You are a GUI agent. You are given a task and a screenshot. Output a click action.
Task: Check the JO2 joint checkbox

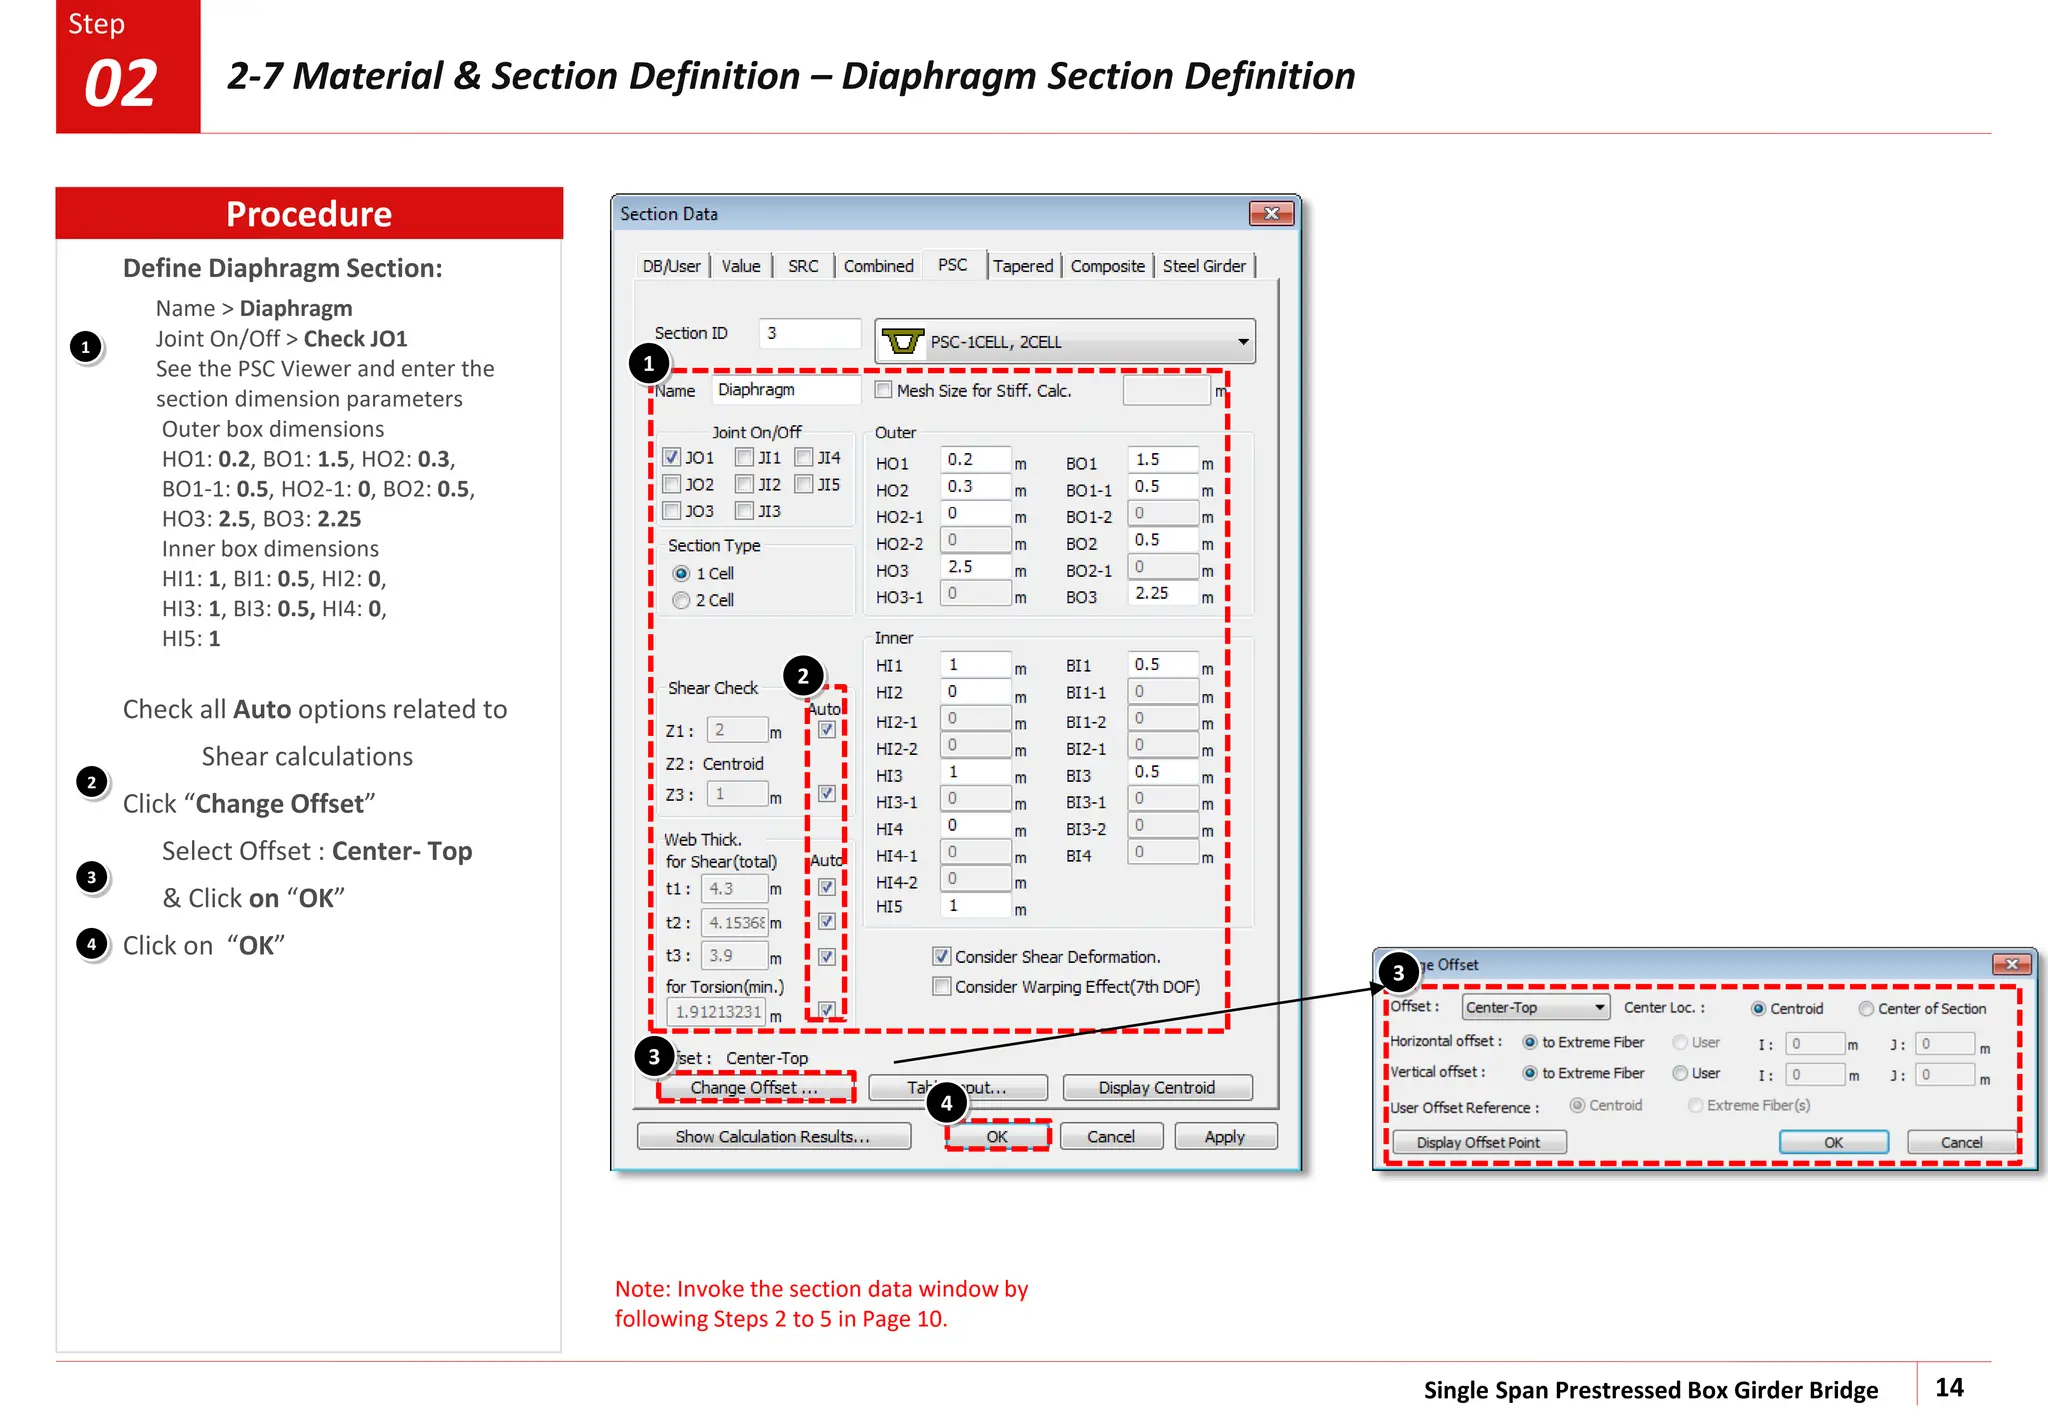[x=672, y=484]
